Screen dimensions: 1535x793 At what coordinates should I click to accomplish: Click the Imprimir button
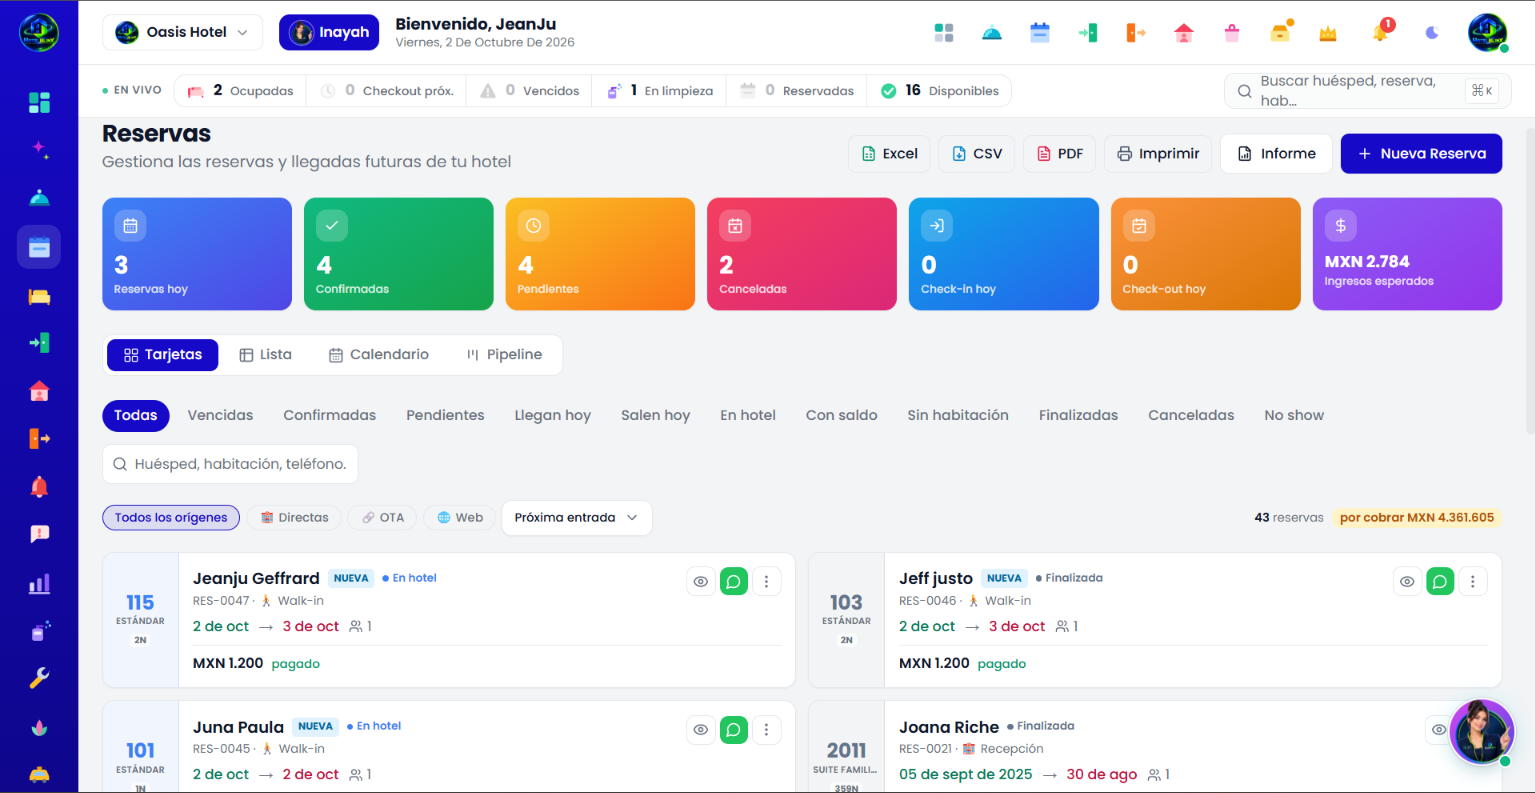coord(1158,154)
